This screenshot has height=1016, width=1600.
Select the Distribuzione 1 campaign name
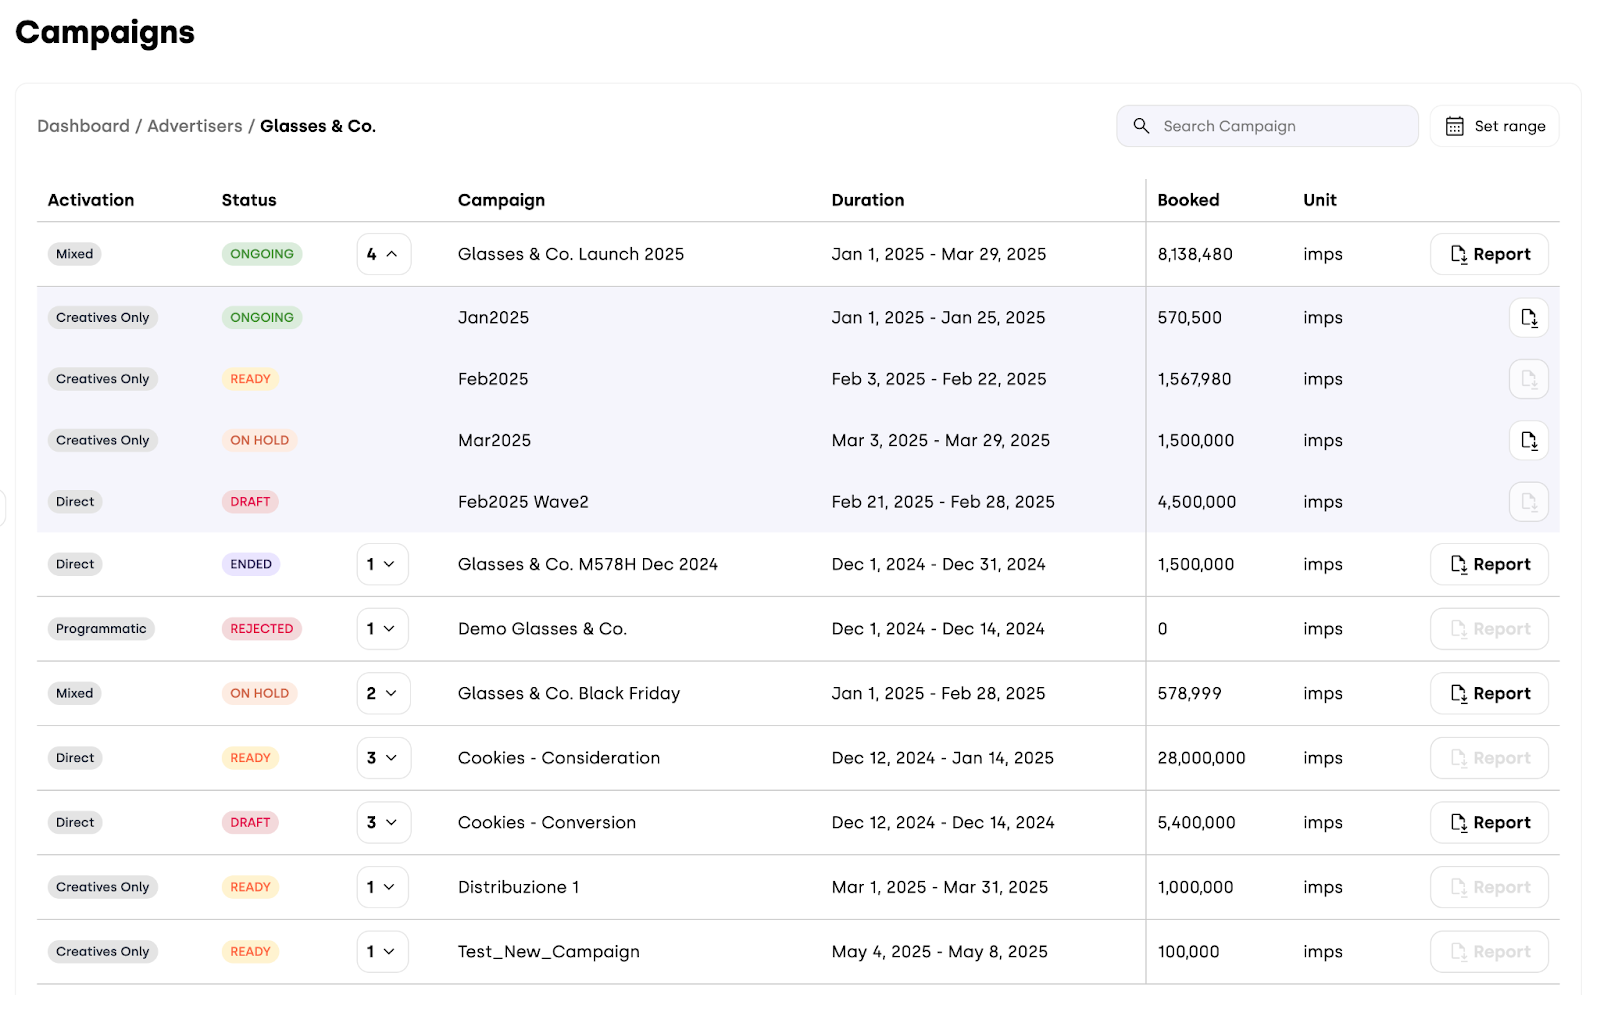(518, 887)
